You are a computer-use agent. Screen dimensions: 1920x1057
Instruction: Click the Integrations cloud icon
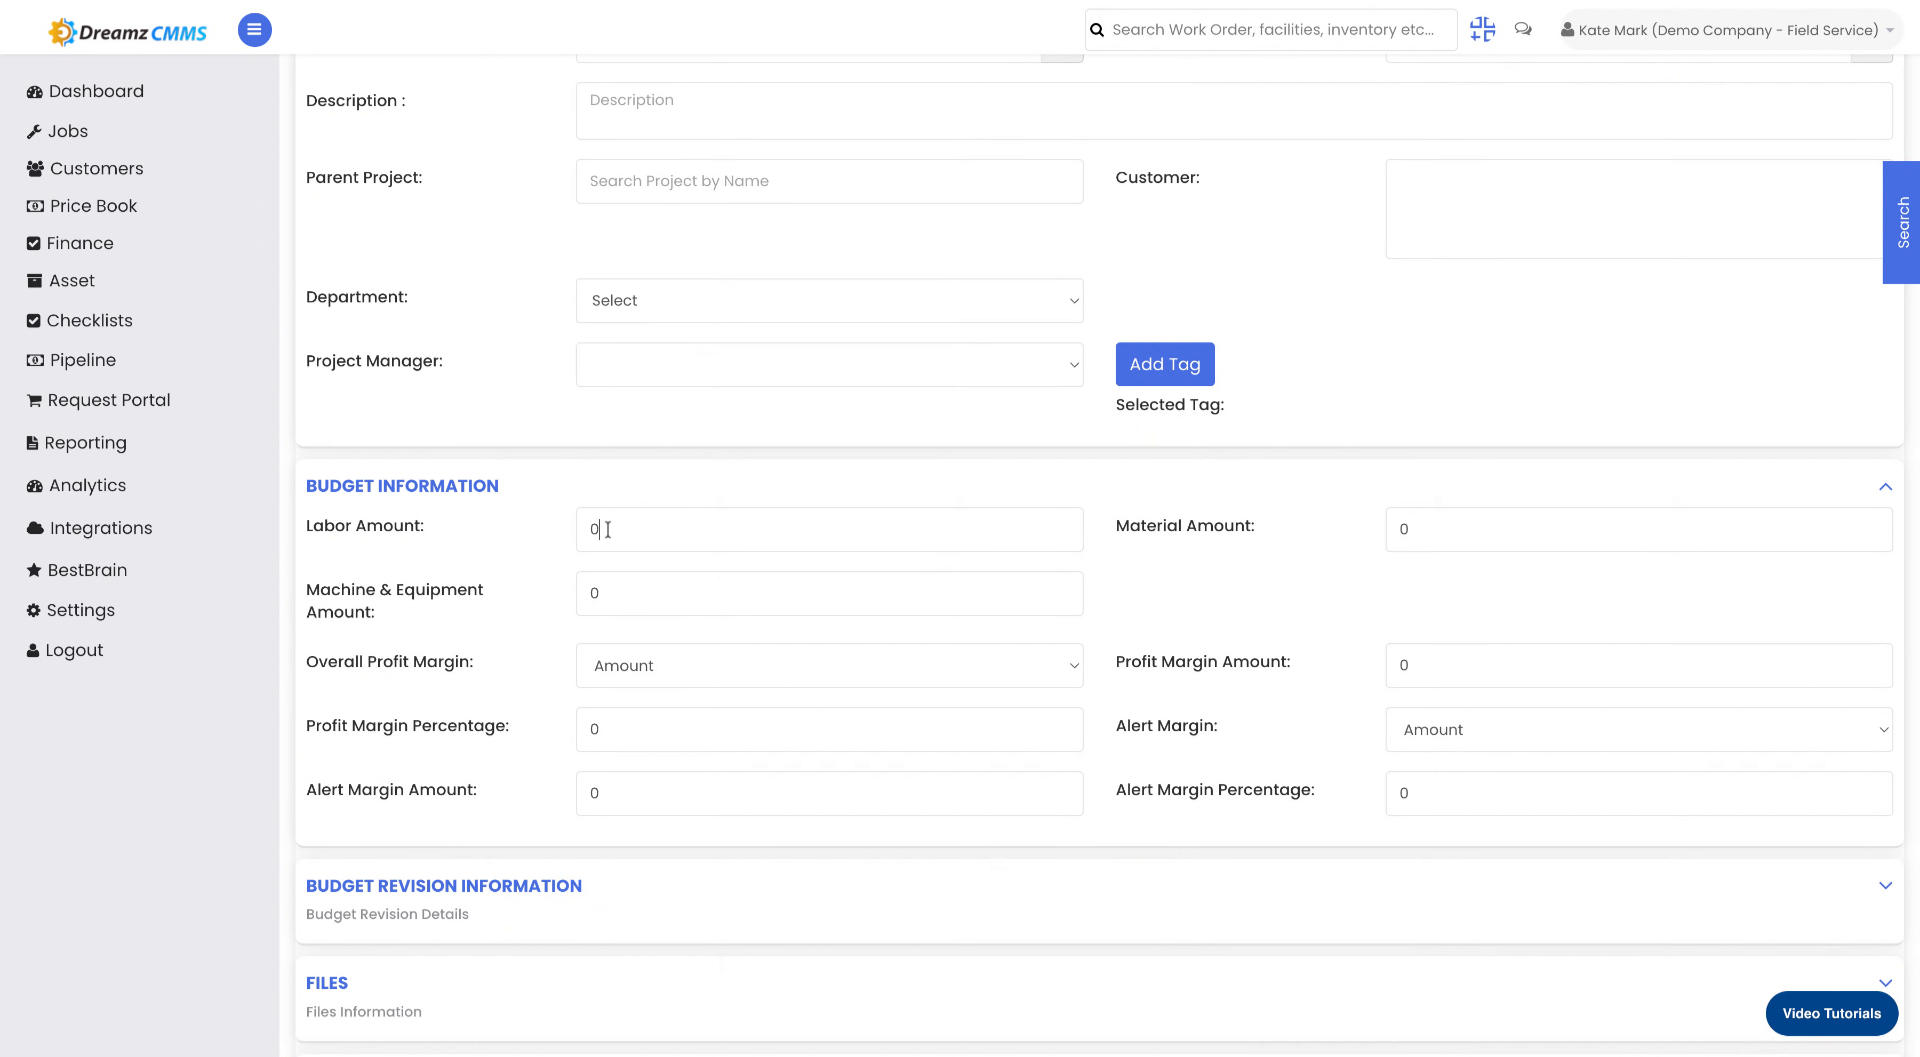(36, 528)
